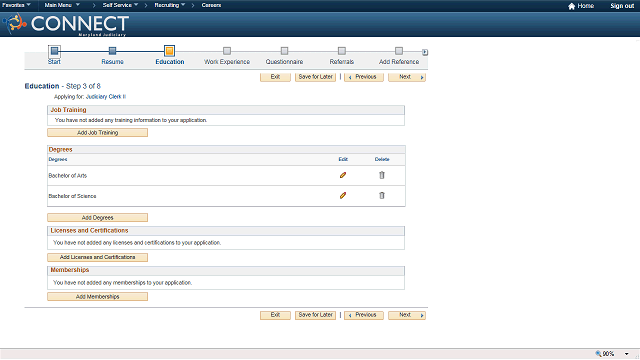This screenshot has width=640, height=360.
Task: Select the Bachelor of Science row text
Action: click(x=72, y=196)
